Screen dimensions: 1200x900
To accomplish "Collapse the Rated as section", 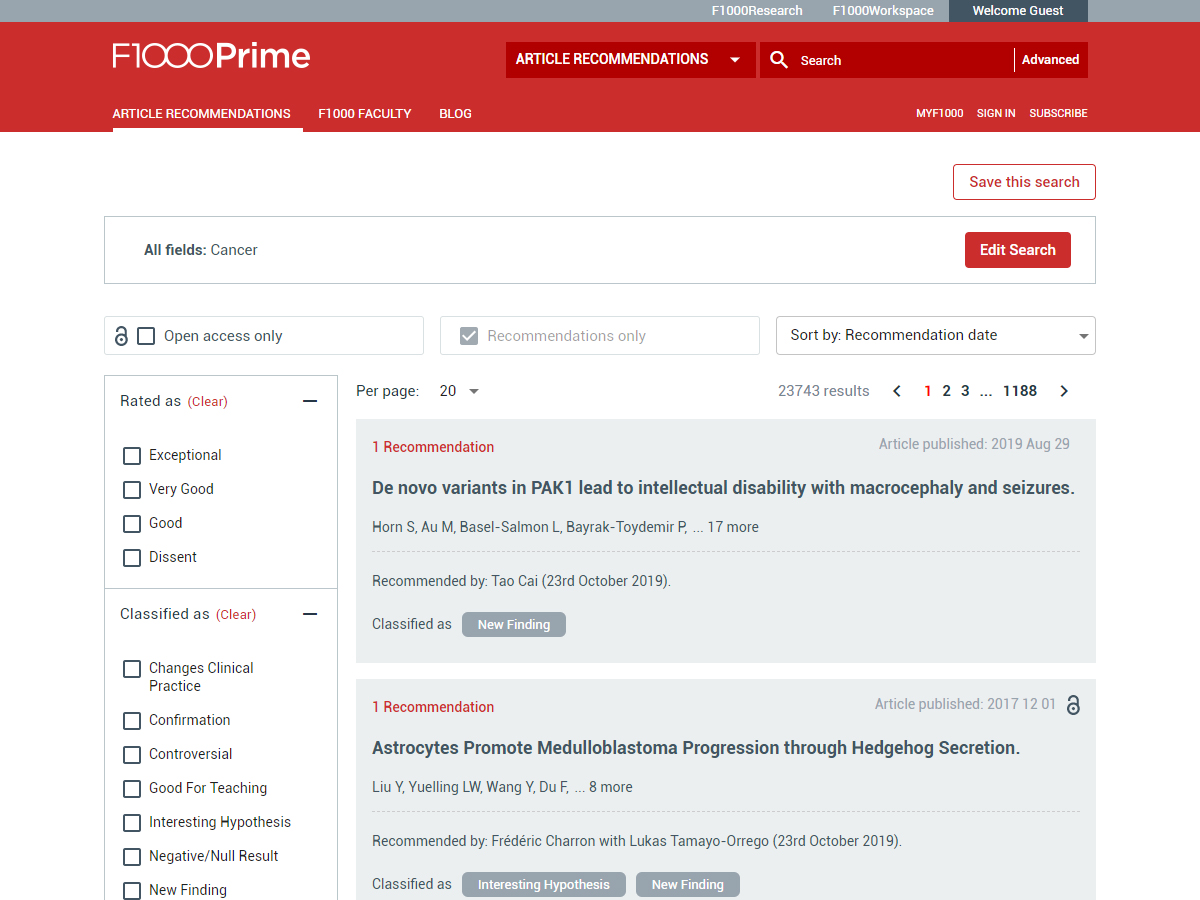I will pyautogui.click(x=310, y=401).
